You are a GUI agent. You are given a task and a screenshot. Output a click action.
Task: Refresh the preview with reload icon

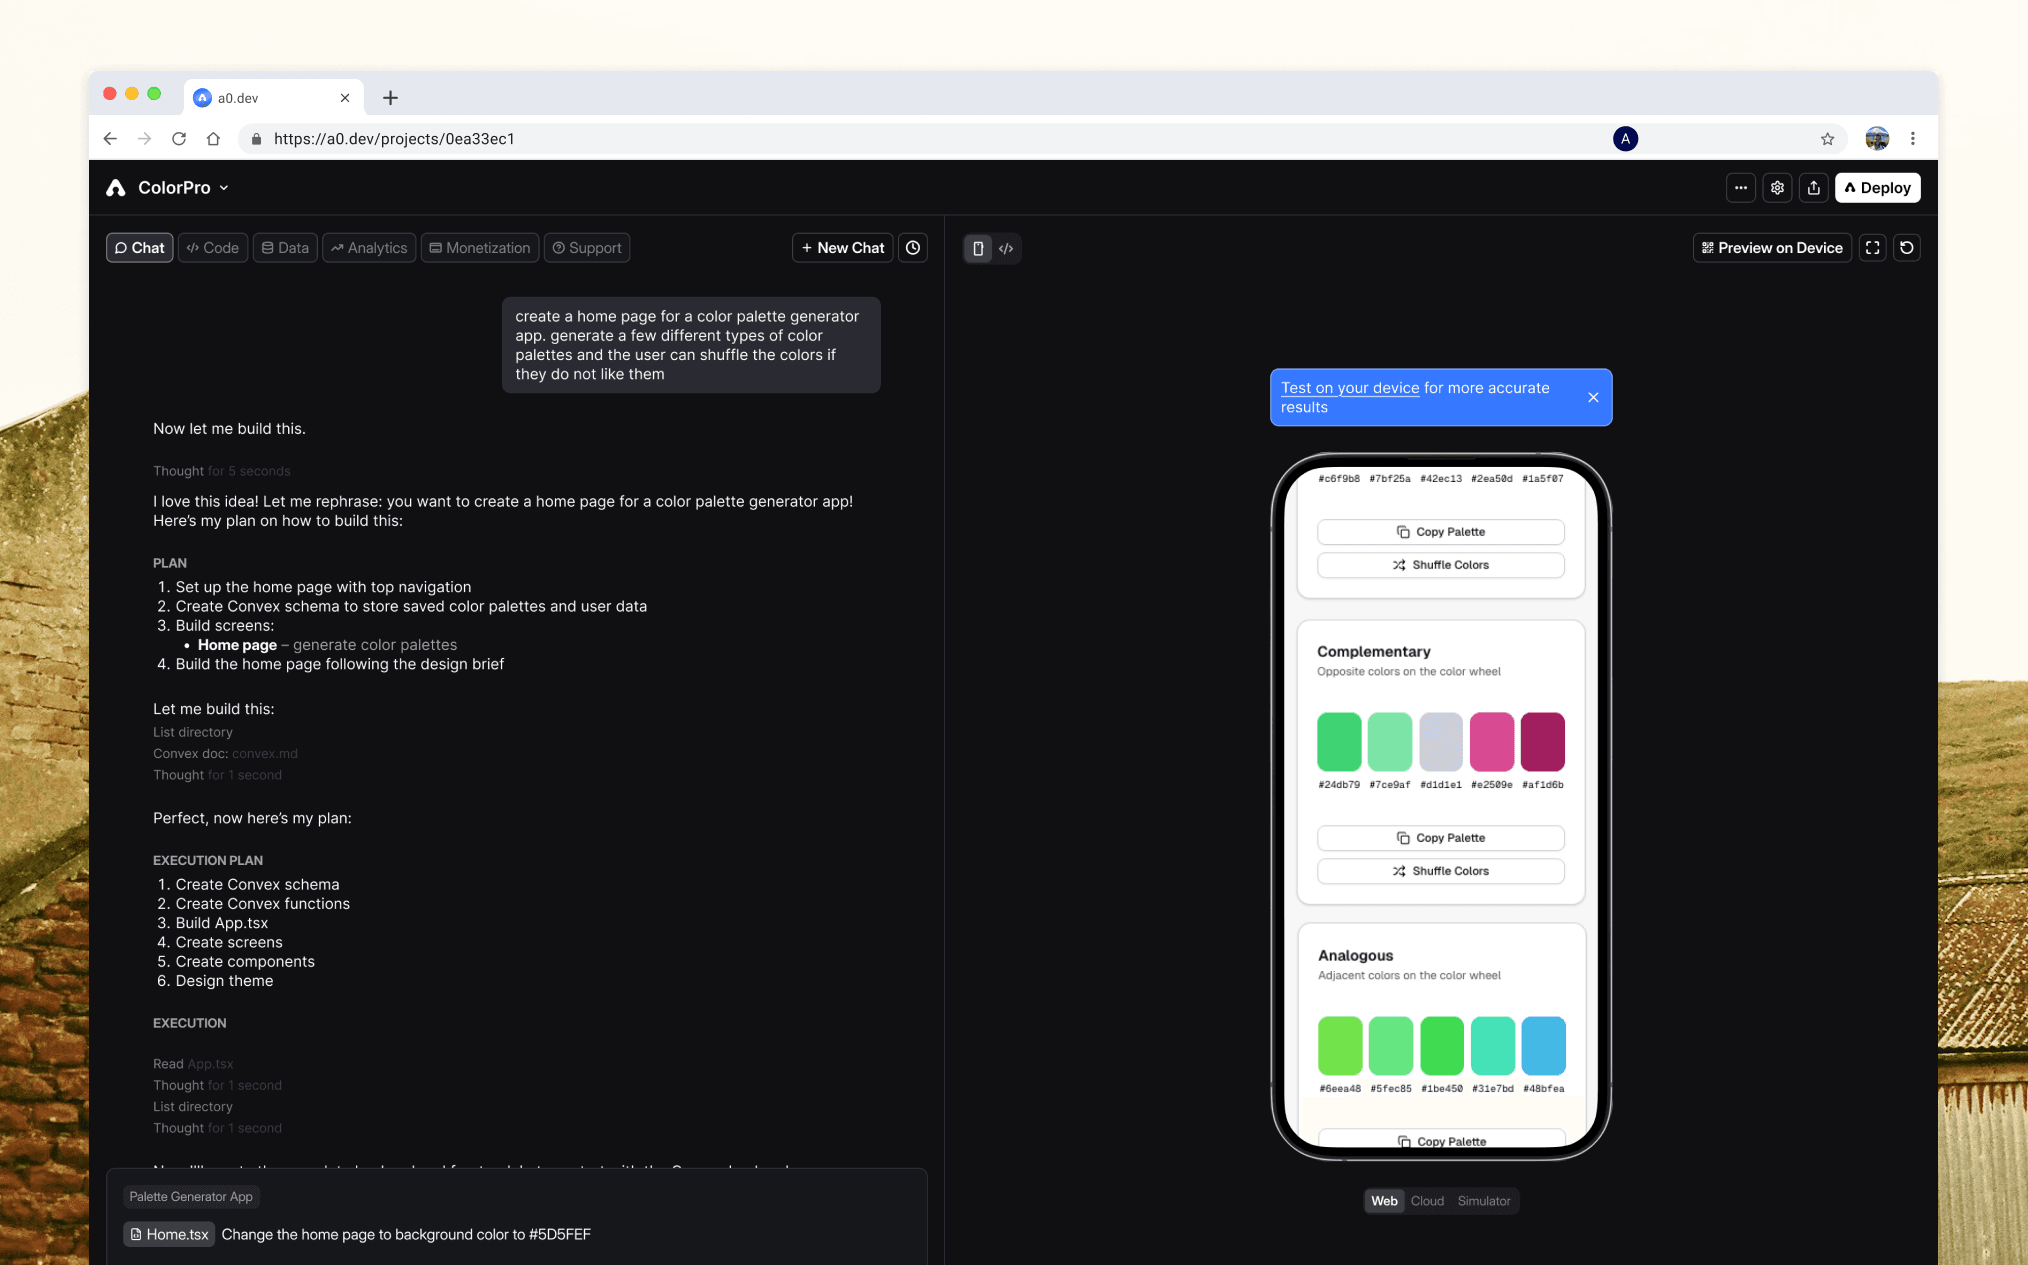pyautogui.click(x=1906, y=248)
